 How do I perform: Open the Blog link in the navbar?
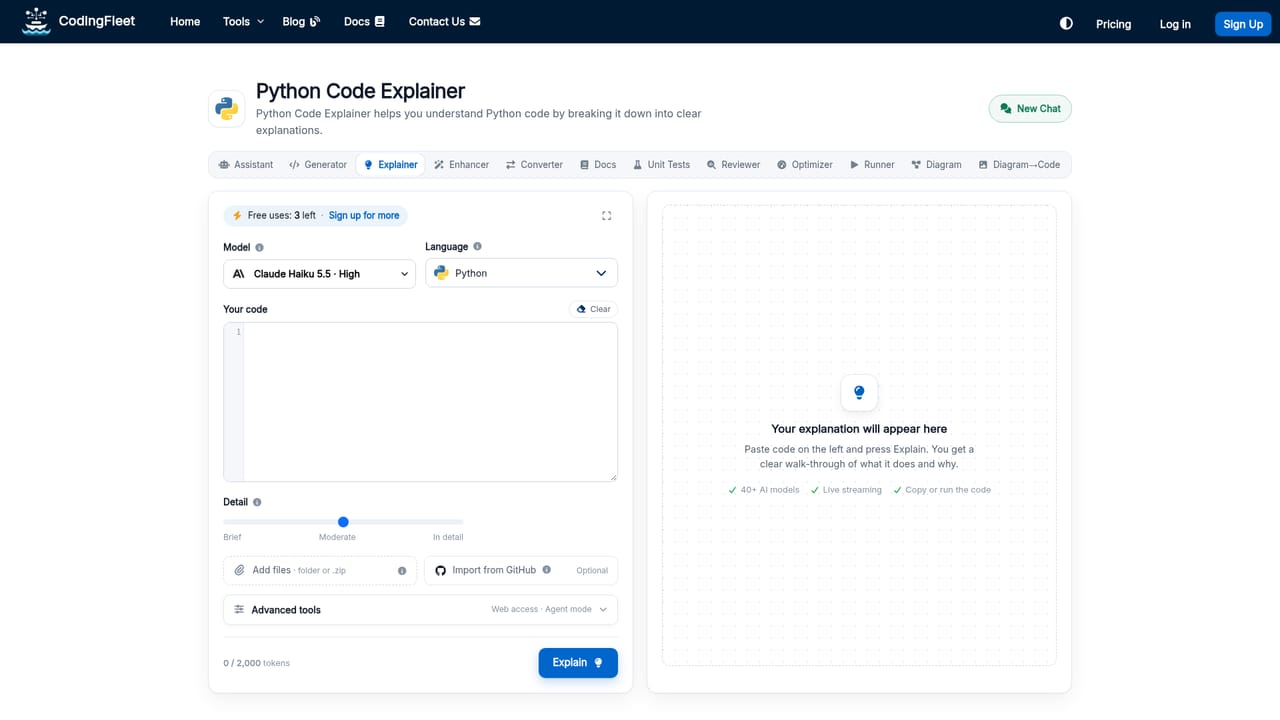pos(301,22)
